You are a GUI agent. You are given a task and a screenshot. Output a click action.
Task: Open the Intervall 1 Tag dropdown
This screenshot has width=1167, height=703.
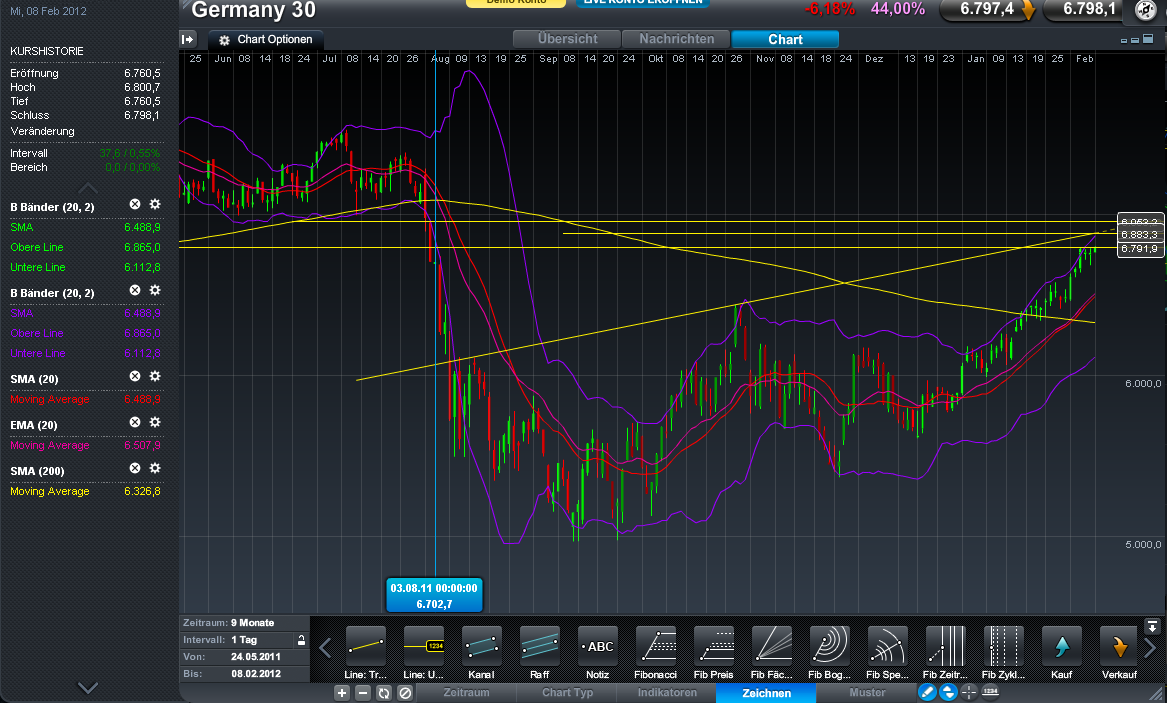click(244, 640)
